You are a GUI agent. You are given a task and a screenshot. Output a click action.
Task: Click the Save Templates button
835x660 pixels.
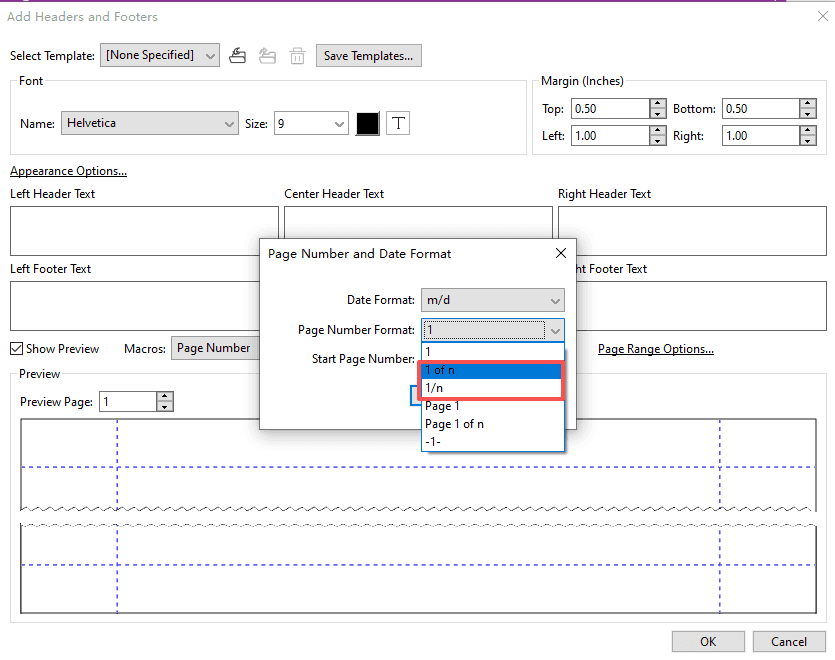369,55
